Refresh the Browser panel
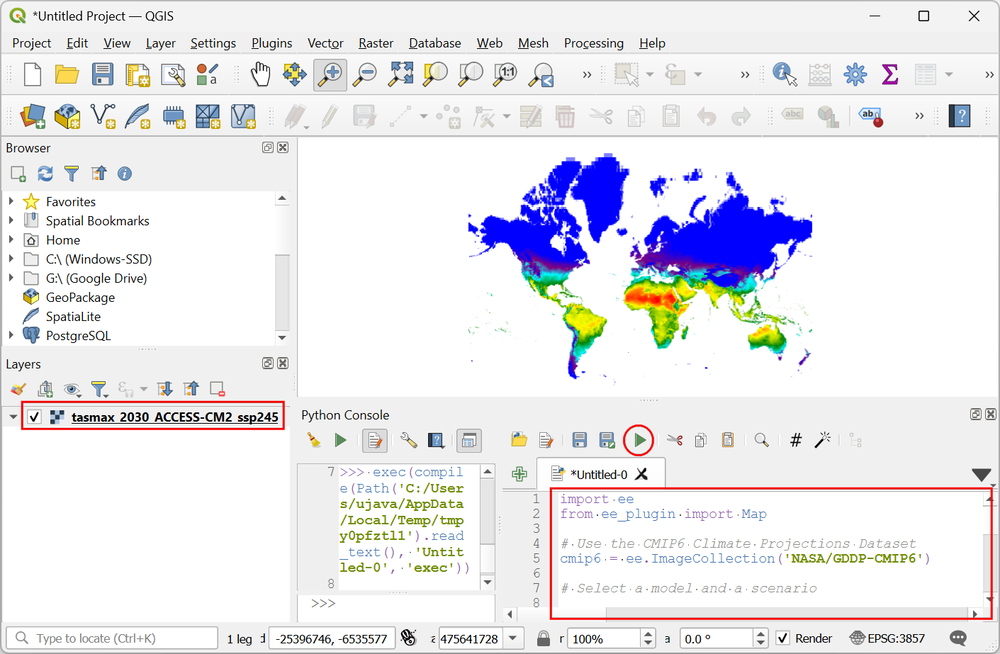1000x654 pixels. pyautogui.click(x=45, y=174)
